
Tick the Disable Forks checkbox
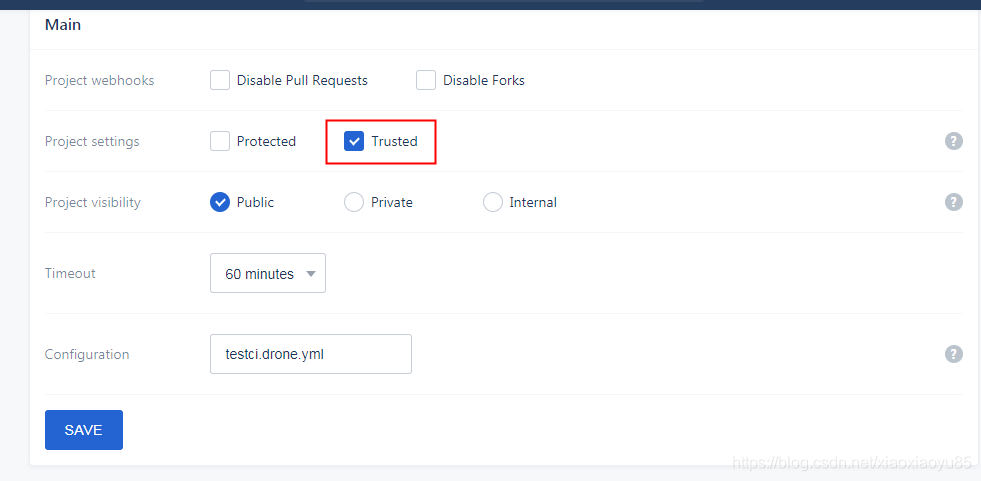426,80
